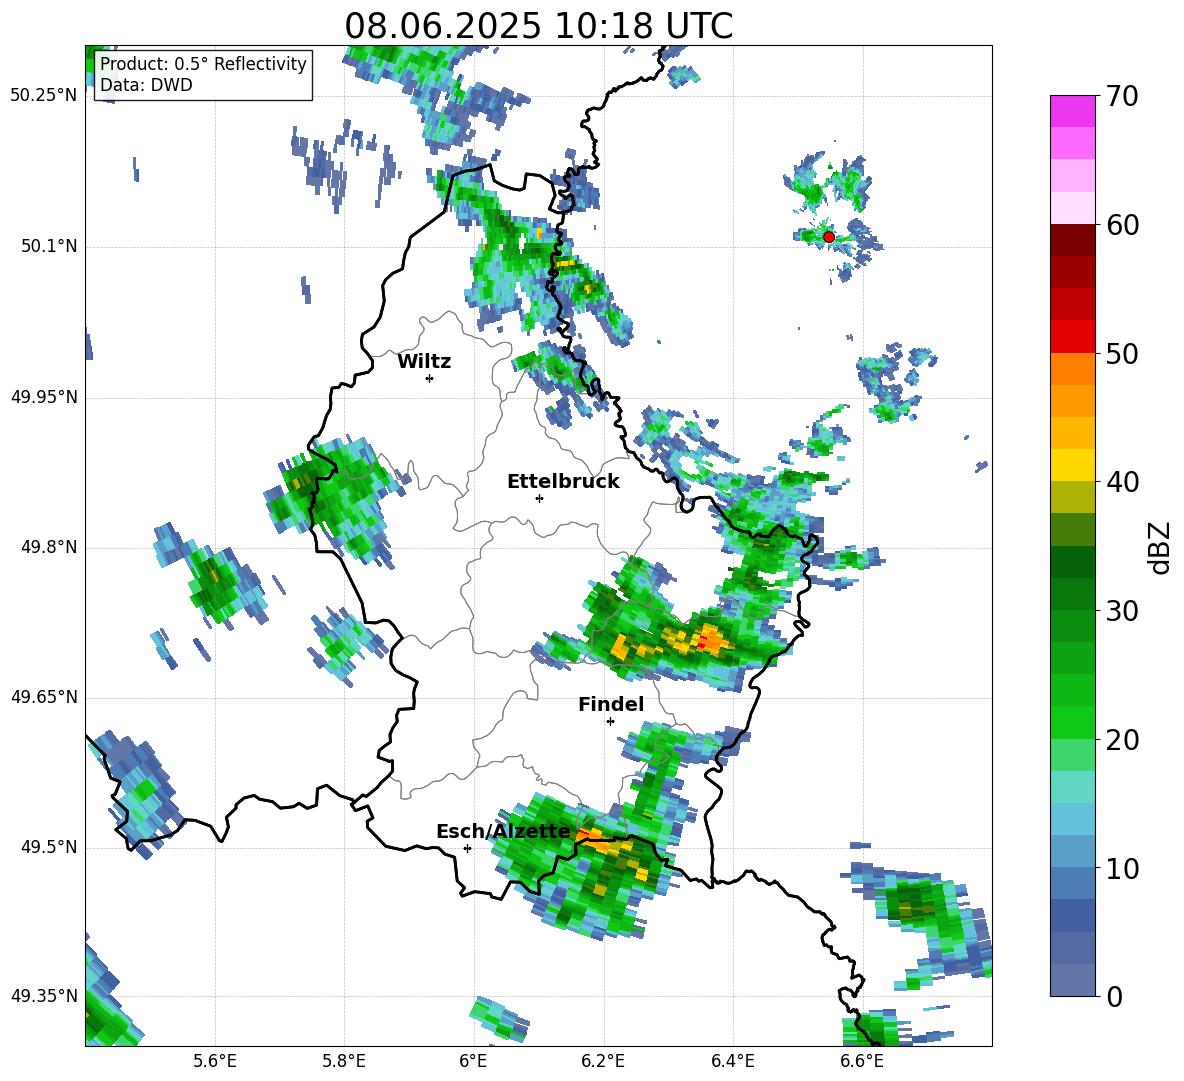This screenshot has height=1081, width=1184.
Task: Select the Ettelbruck city label
Action: [x=563, y=482]
